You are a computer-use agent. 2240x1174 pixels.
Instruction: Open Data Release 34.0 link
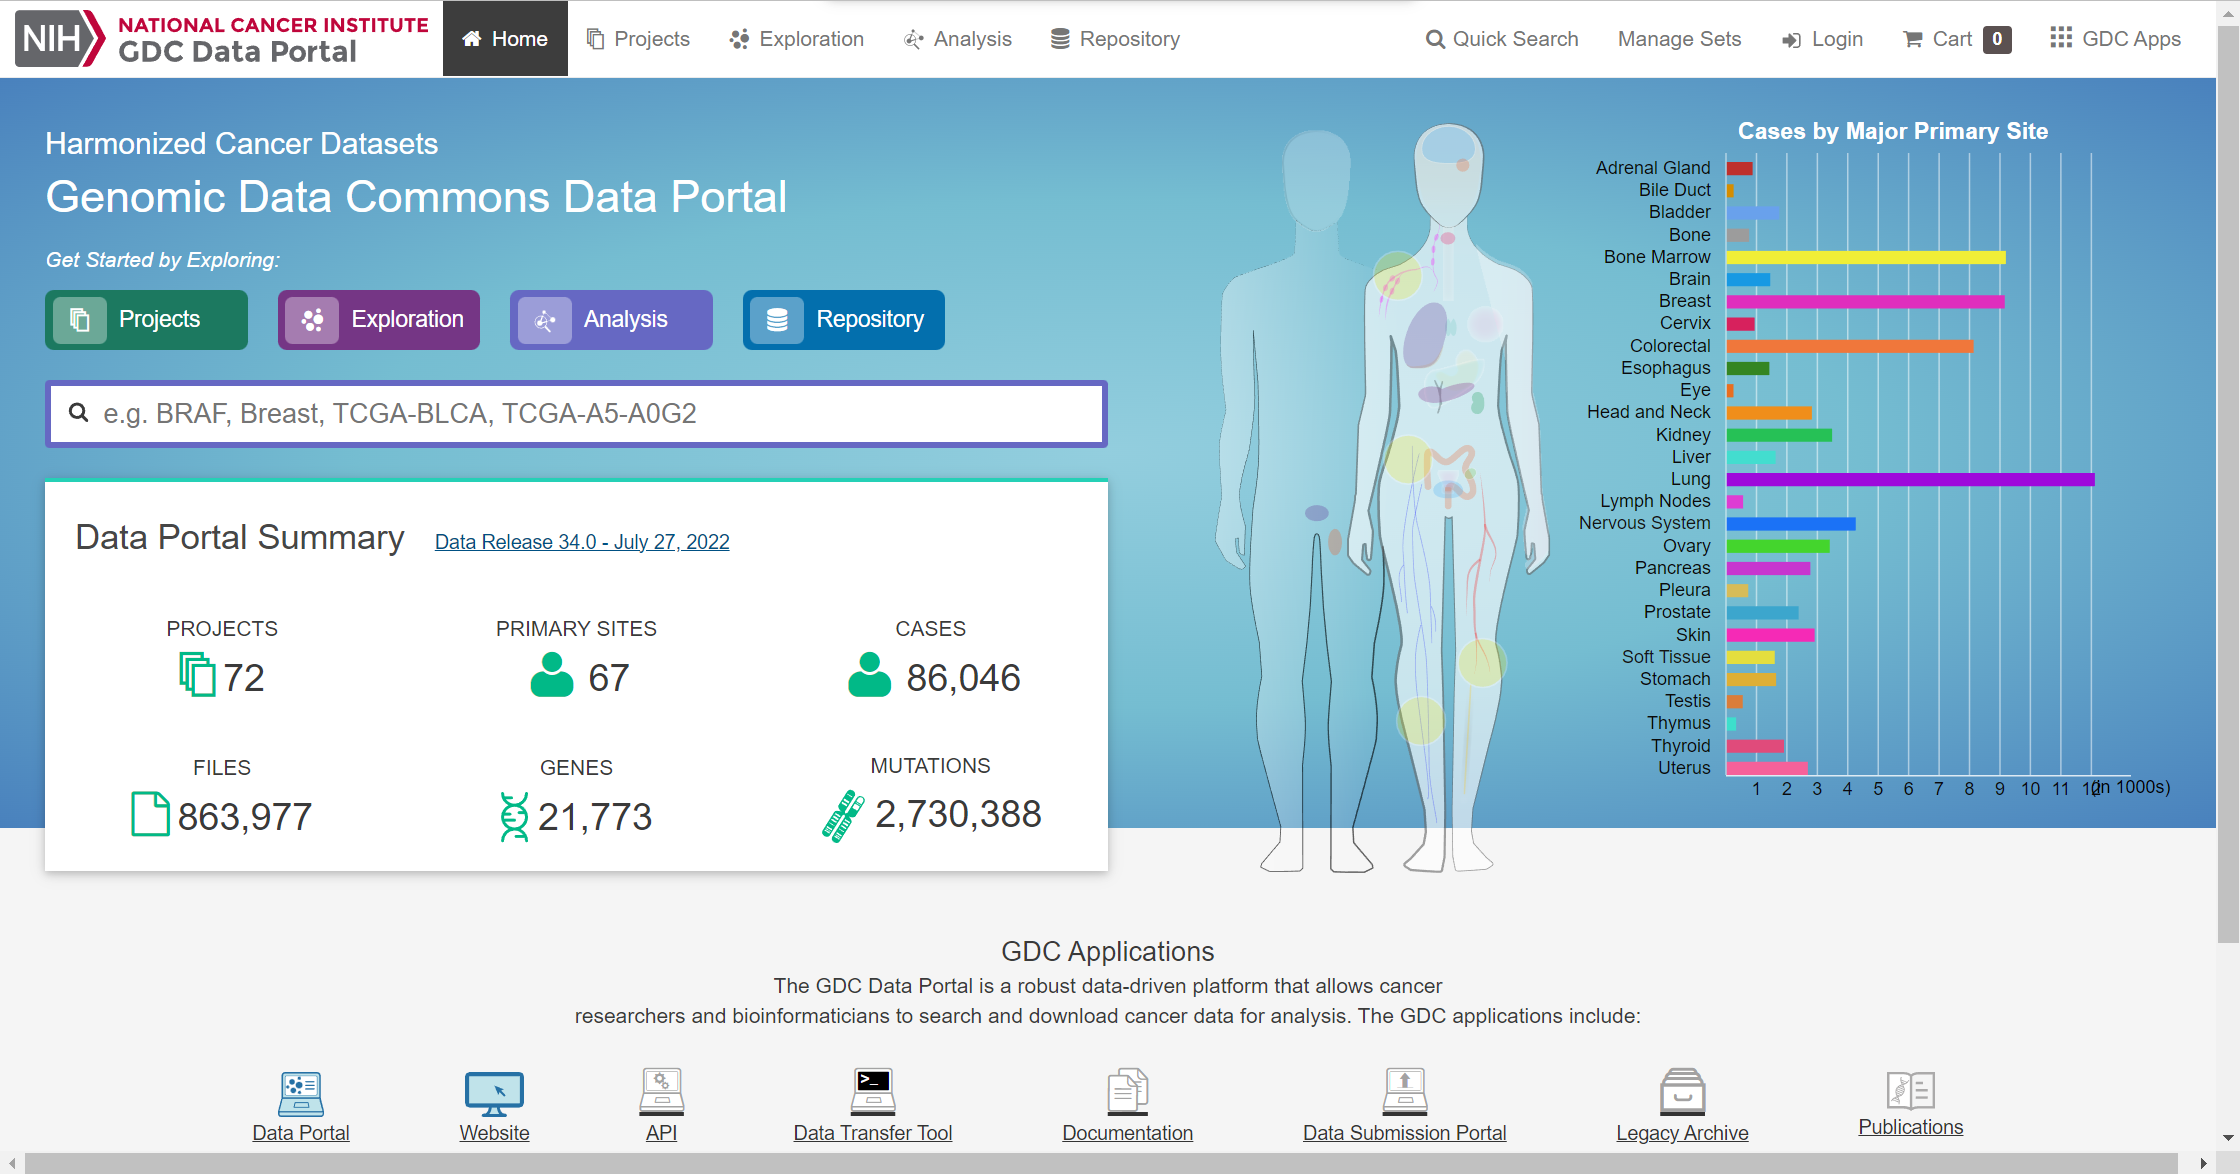coord(582,542)
